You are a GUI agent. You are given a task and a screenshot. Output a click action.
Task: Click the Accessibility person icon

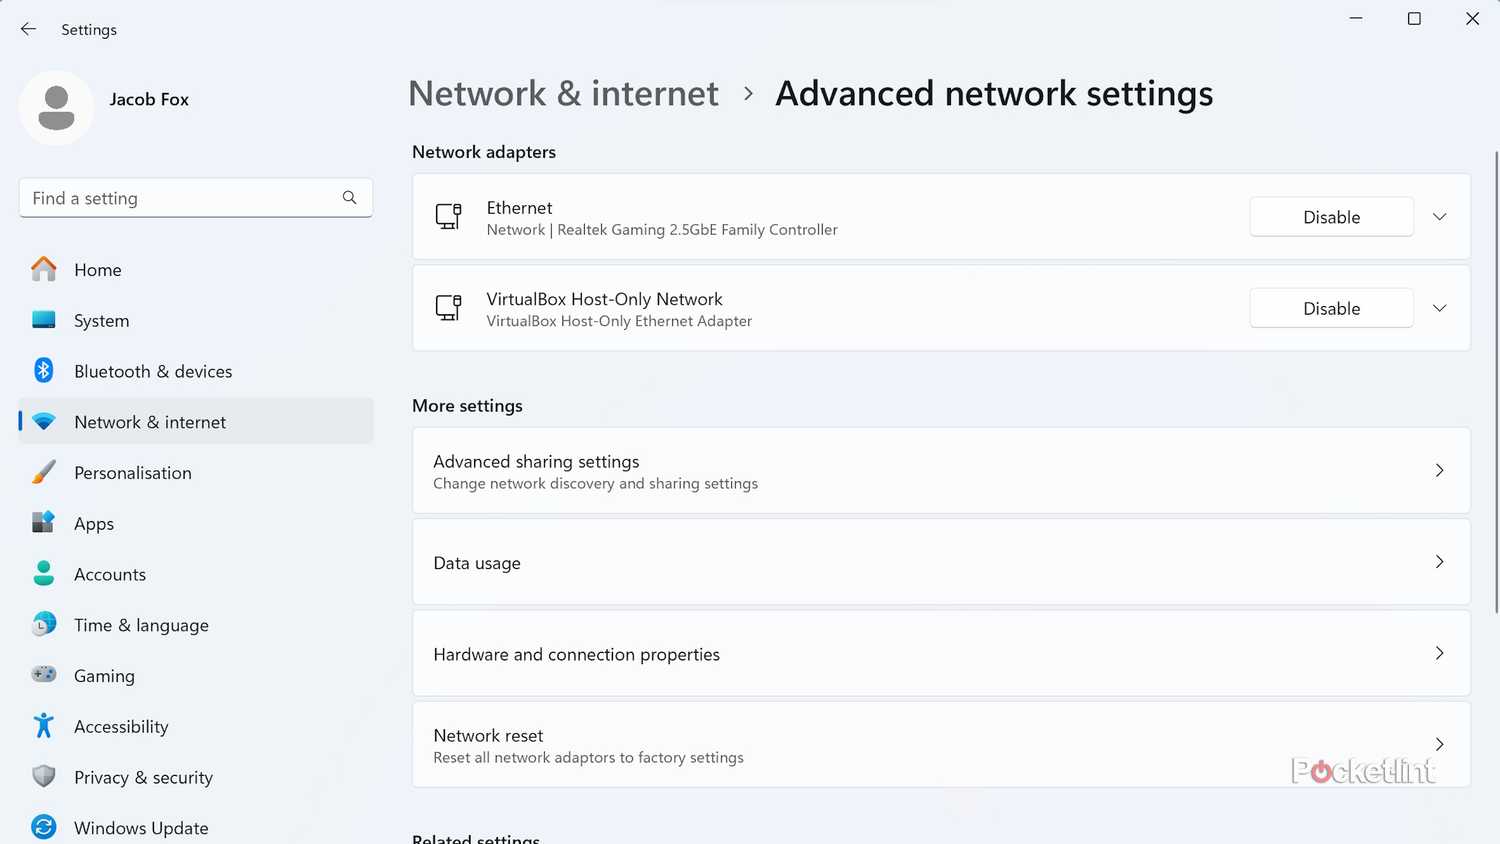44,726
